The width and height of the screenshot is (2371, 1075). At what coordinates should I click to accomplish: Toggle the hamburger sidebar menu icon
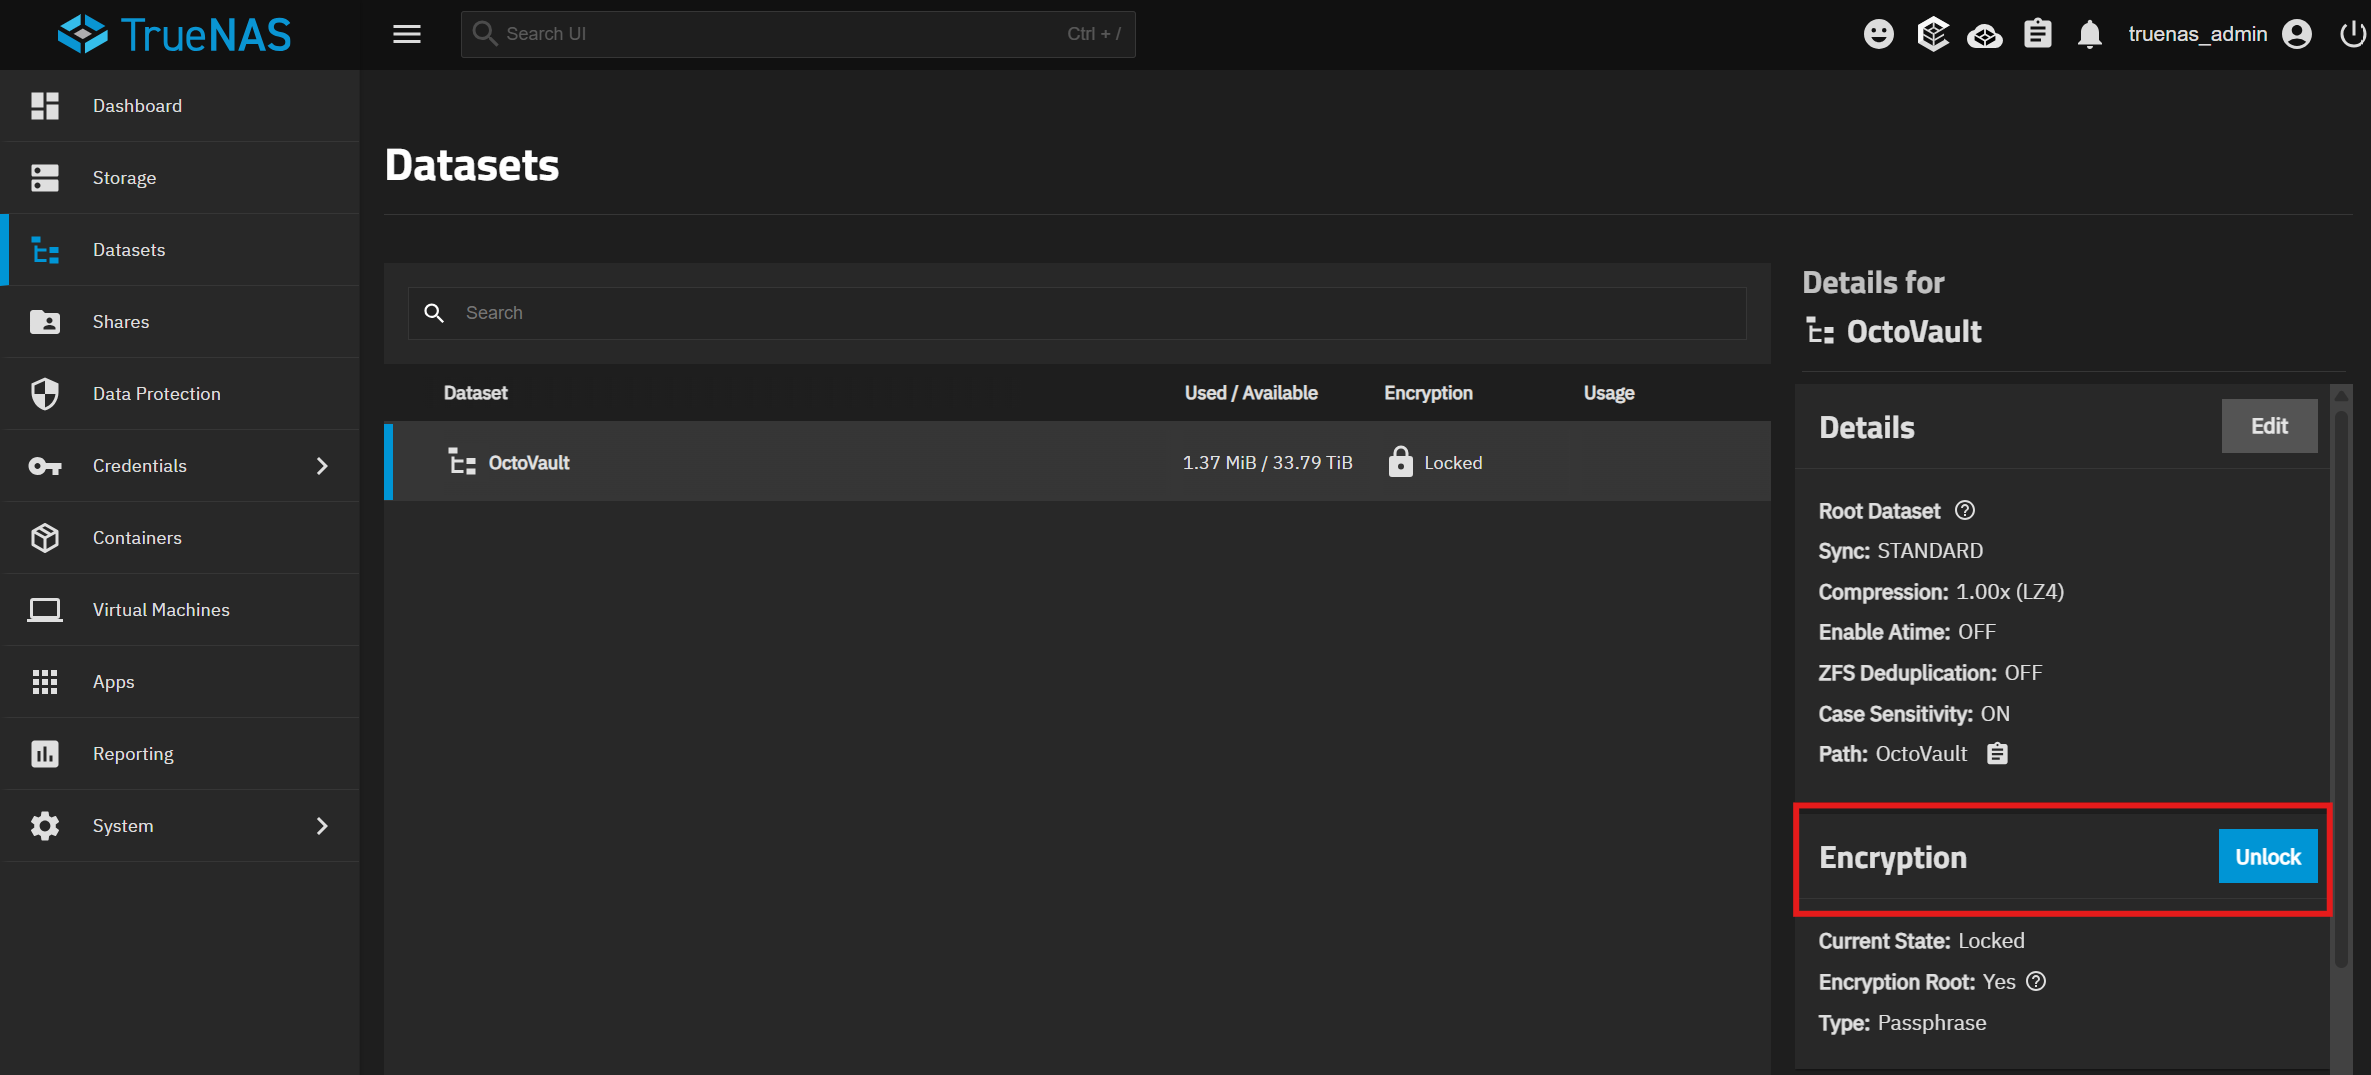click(x=406, y=34)
